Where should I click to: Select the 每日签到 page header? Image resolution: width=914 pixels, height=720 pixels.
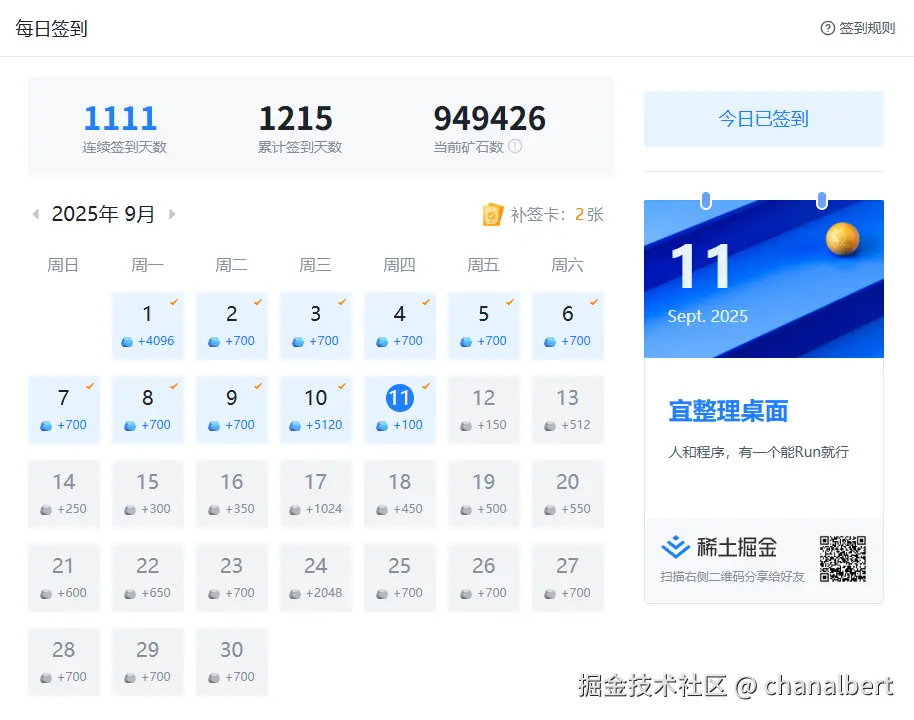(50, 28)
